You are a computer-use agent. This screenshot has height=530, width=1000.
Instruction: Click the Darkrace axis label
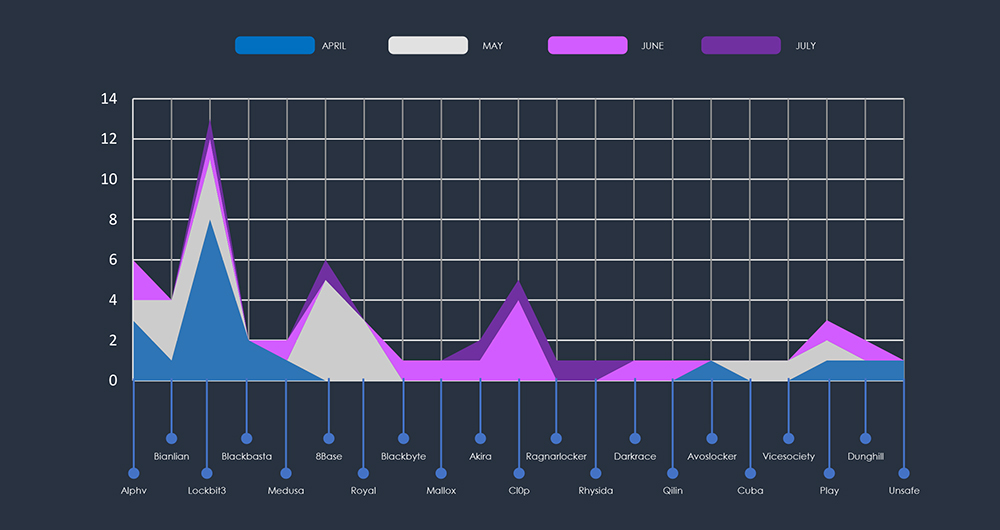(635, 457)
